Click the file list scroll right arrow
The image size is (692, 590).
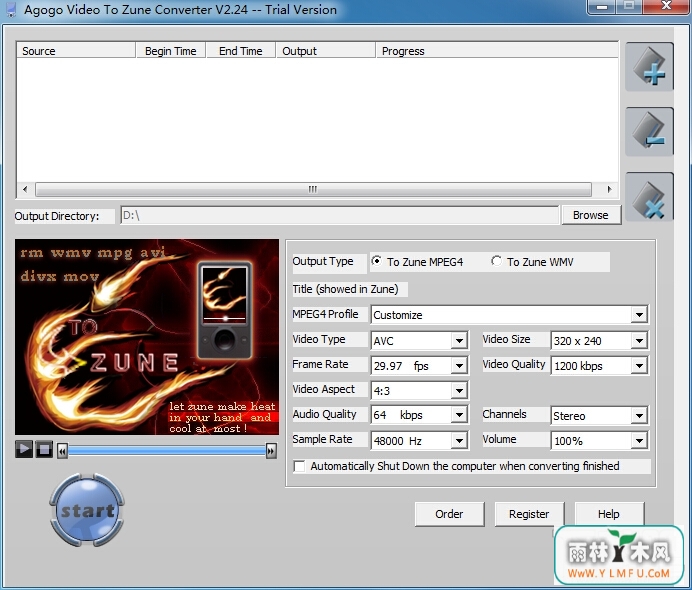pos(609,189)
